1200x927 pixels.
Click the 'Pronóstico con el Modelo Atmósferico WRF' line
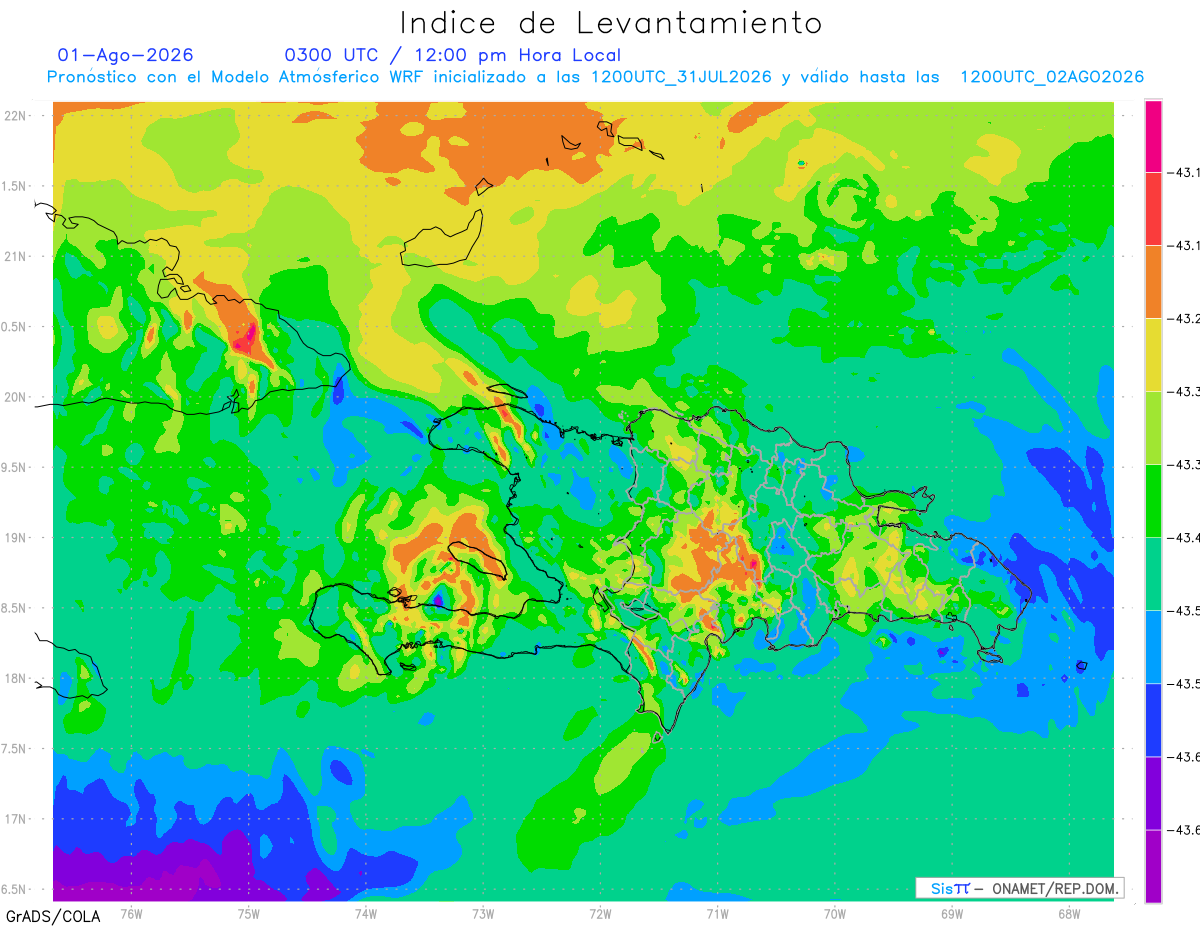coord(596,77)
